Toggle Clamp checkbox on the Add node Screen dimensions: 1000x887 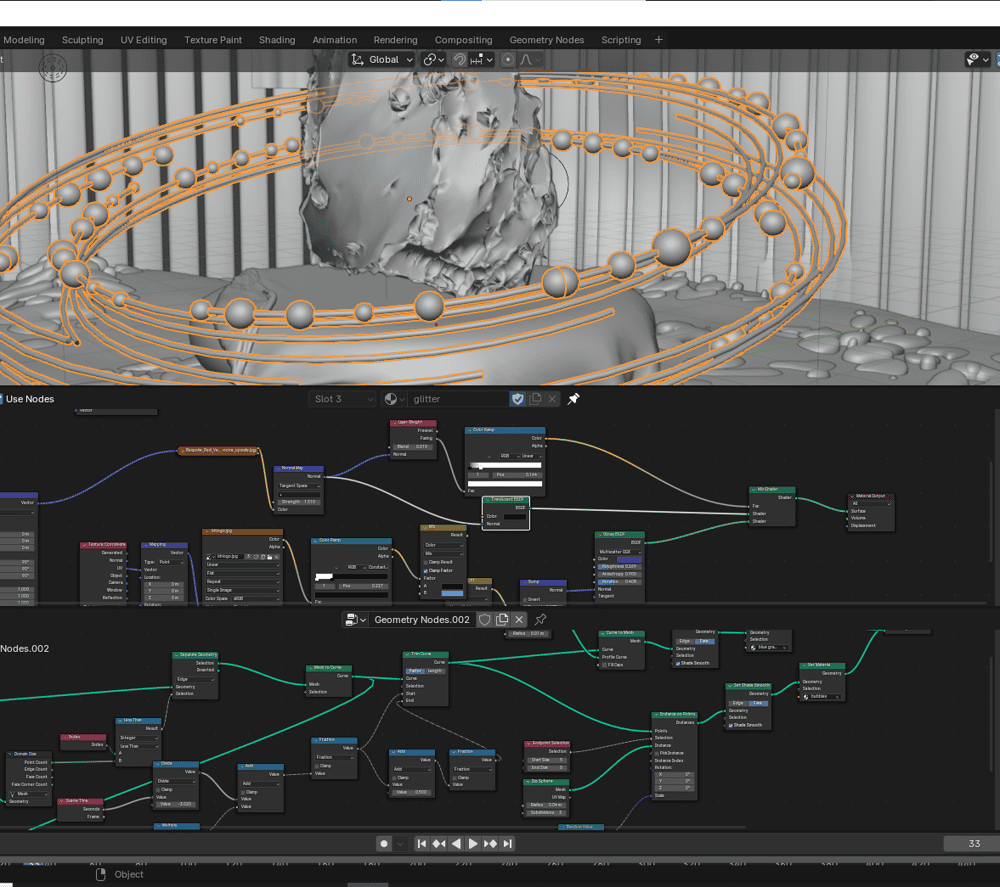pyautogui.click(x=394, y=777)
